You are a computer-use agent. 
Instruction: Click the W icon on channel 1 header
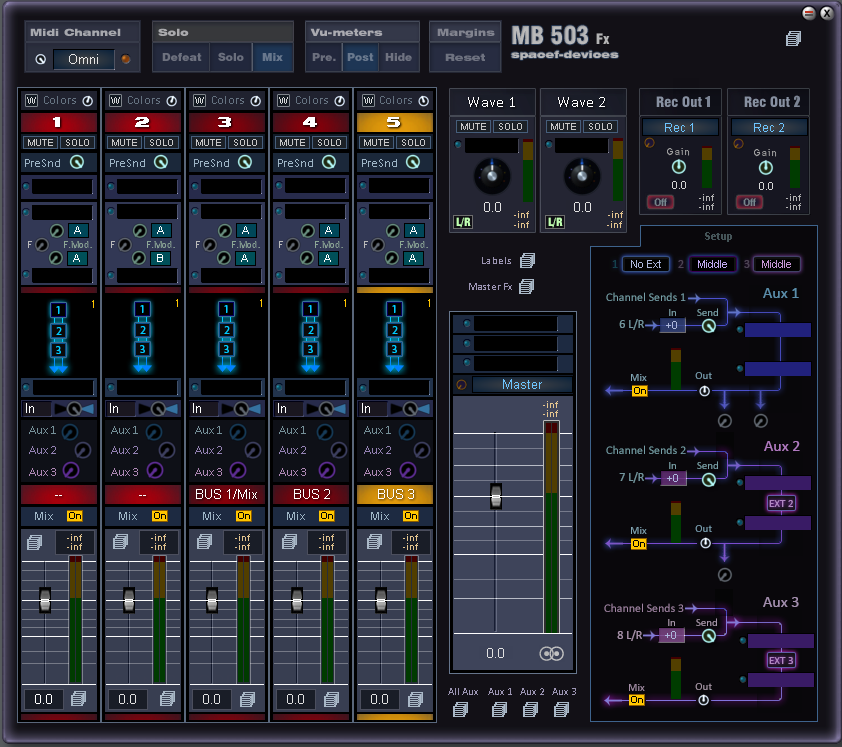[x=32, y=100]
